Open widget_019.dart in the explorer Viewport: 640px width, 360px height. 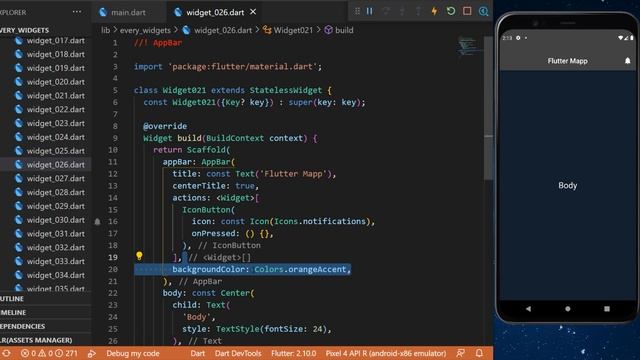(x=56, y=68)
